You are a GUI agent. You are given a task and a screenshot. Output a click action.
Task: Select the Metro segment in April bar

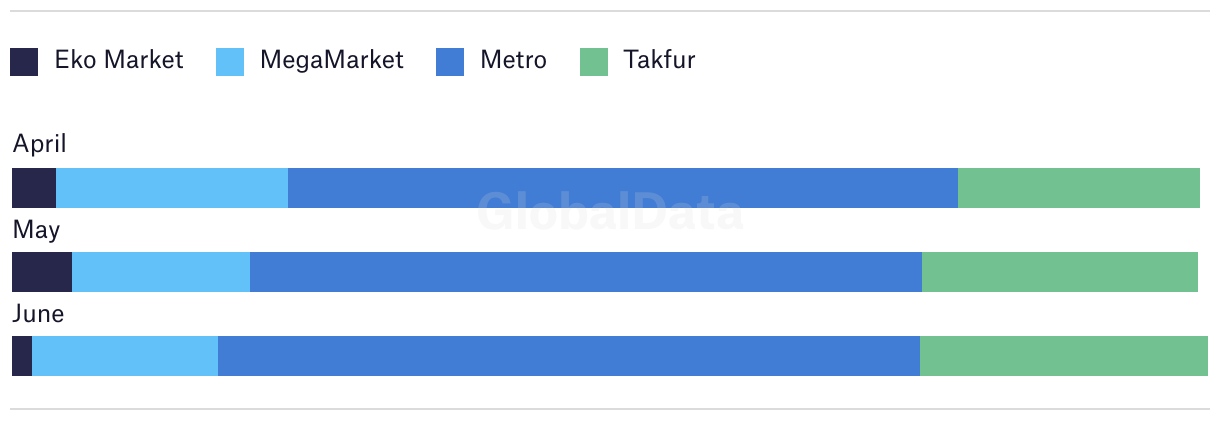(623, 188)
